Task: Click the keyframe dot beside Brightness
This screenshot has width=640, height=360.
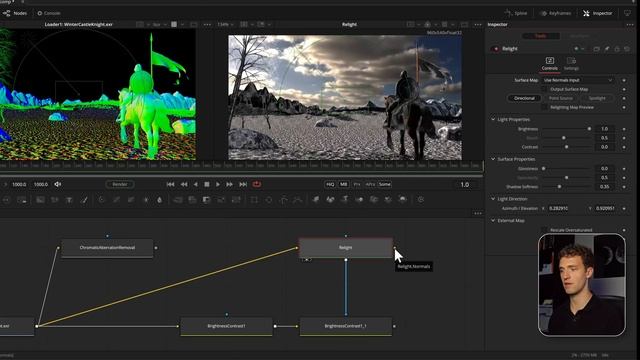Action: coord(624,129)
